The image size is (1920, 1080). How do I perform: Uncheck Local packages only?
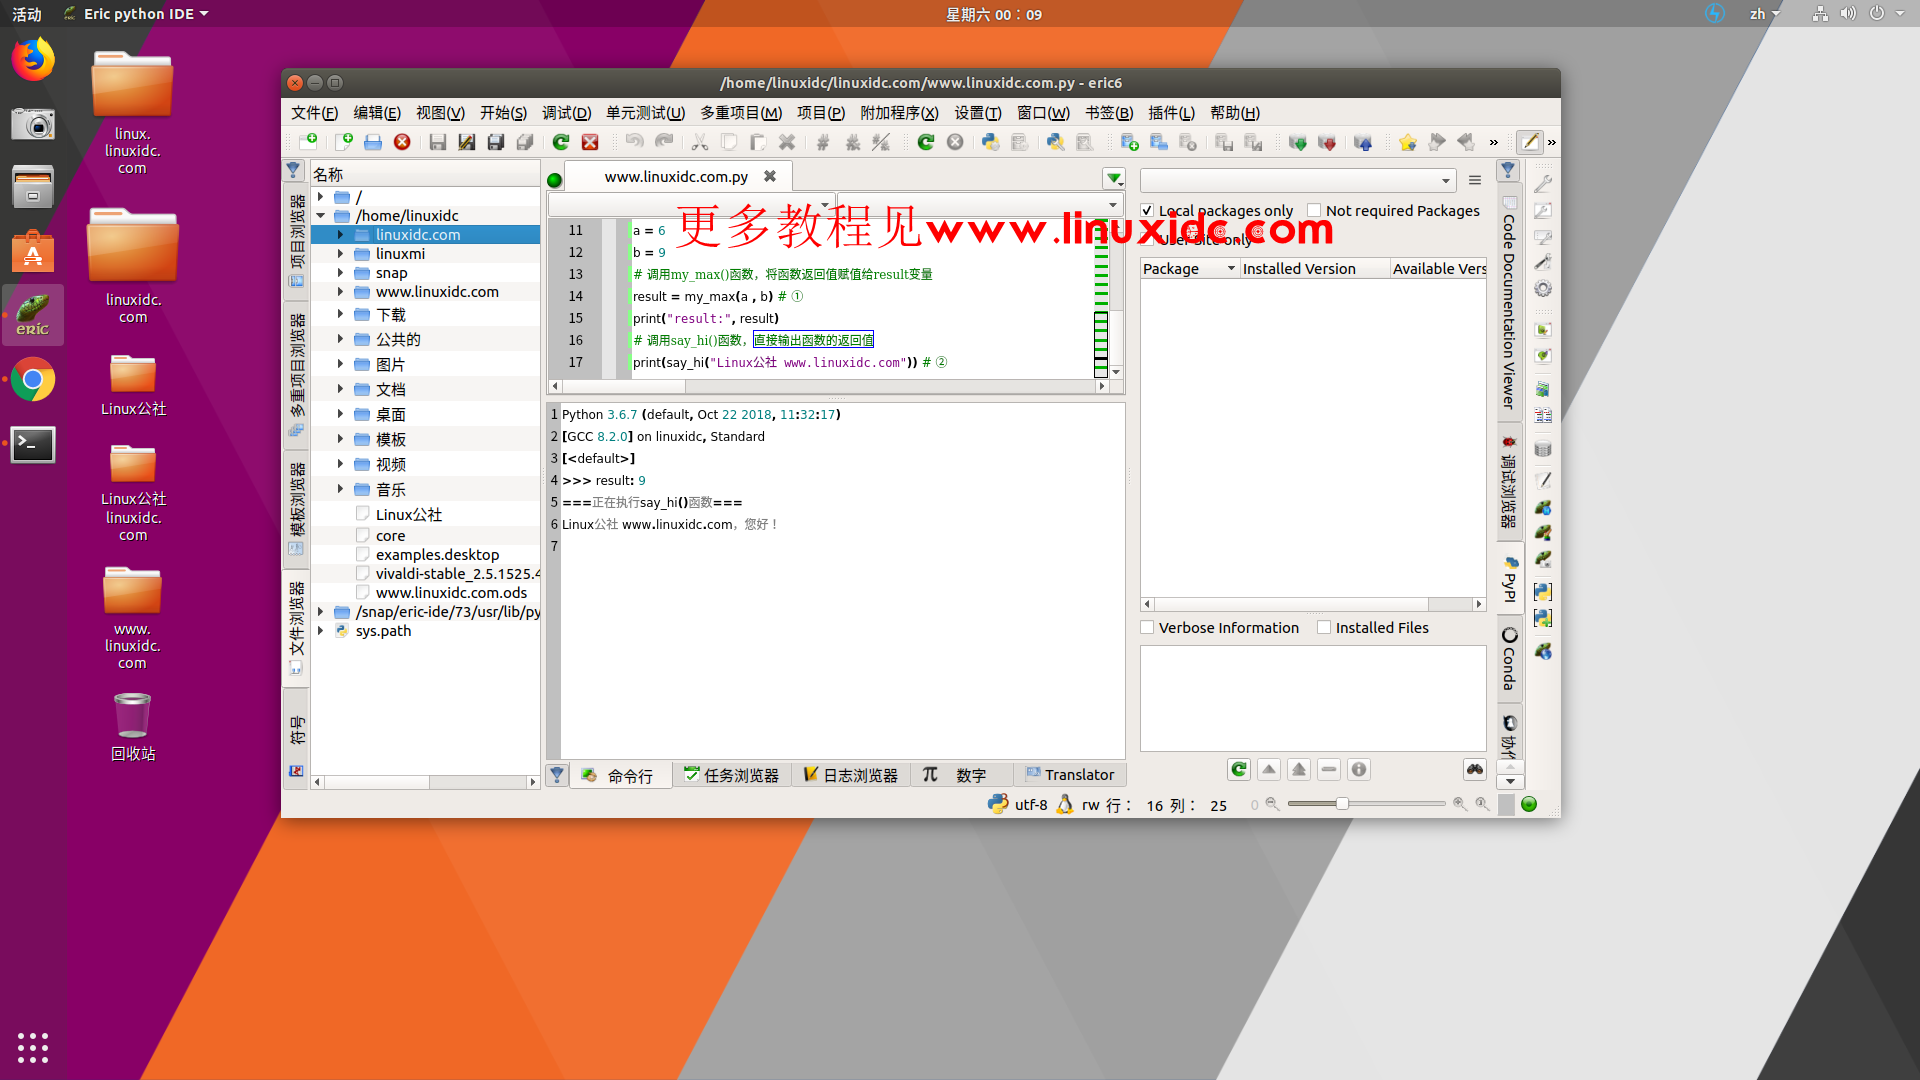pyautogui.click(x=1147, y=210)
